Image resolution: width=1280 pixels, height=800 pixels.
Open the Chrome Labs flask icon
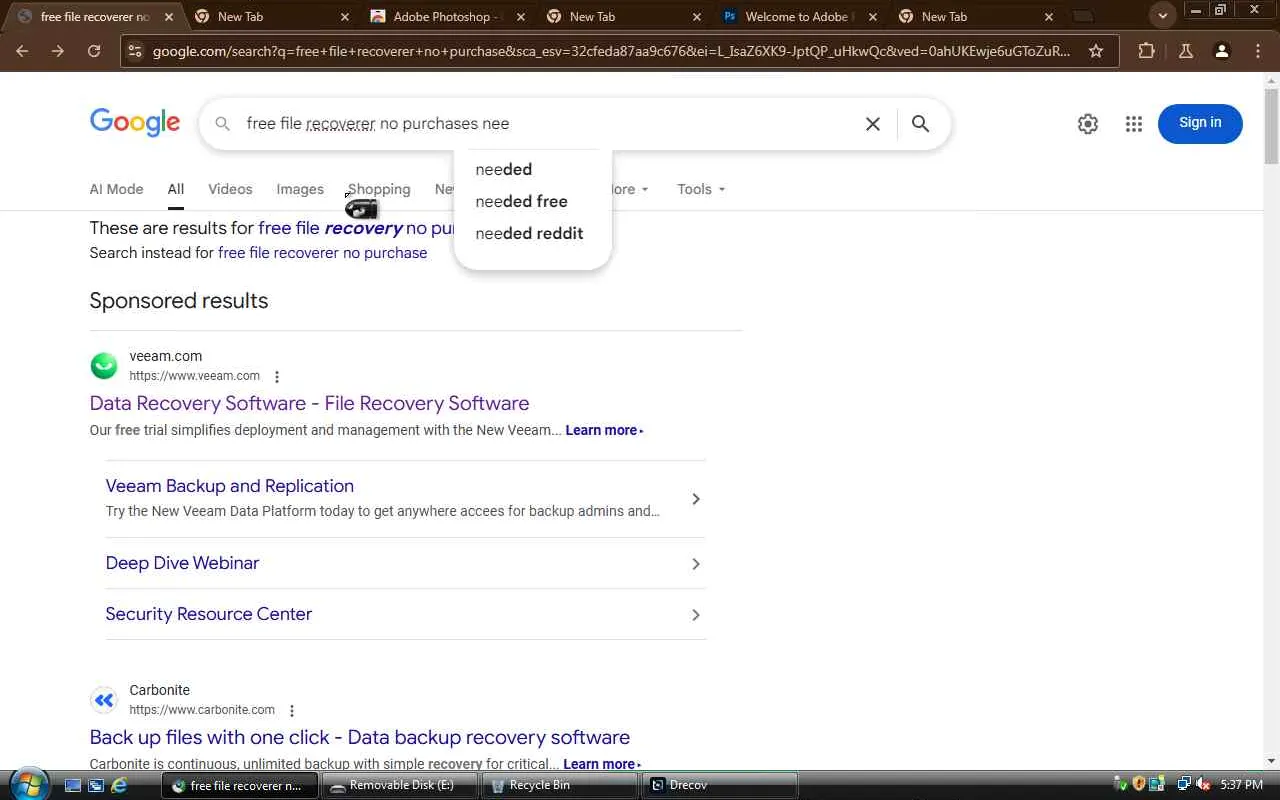click(1186, 51)
